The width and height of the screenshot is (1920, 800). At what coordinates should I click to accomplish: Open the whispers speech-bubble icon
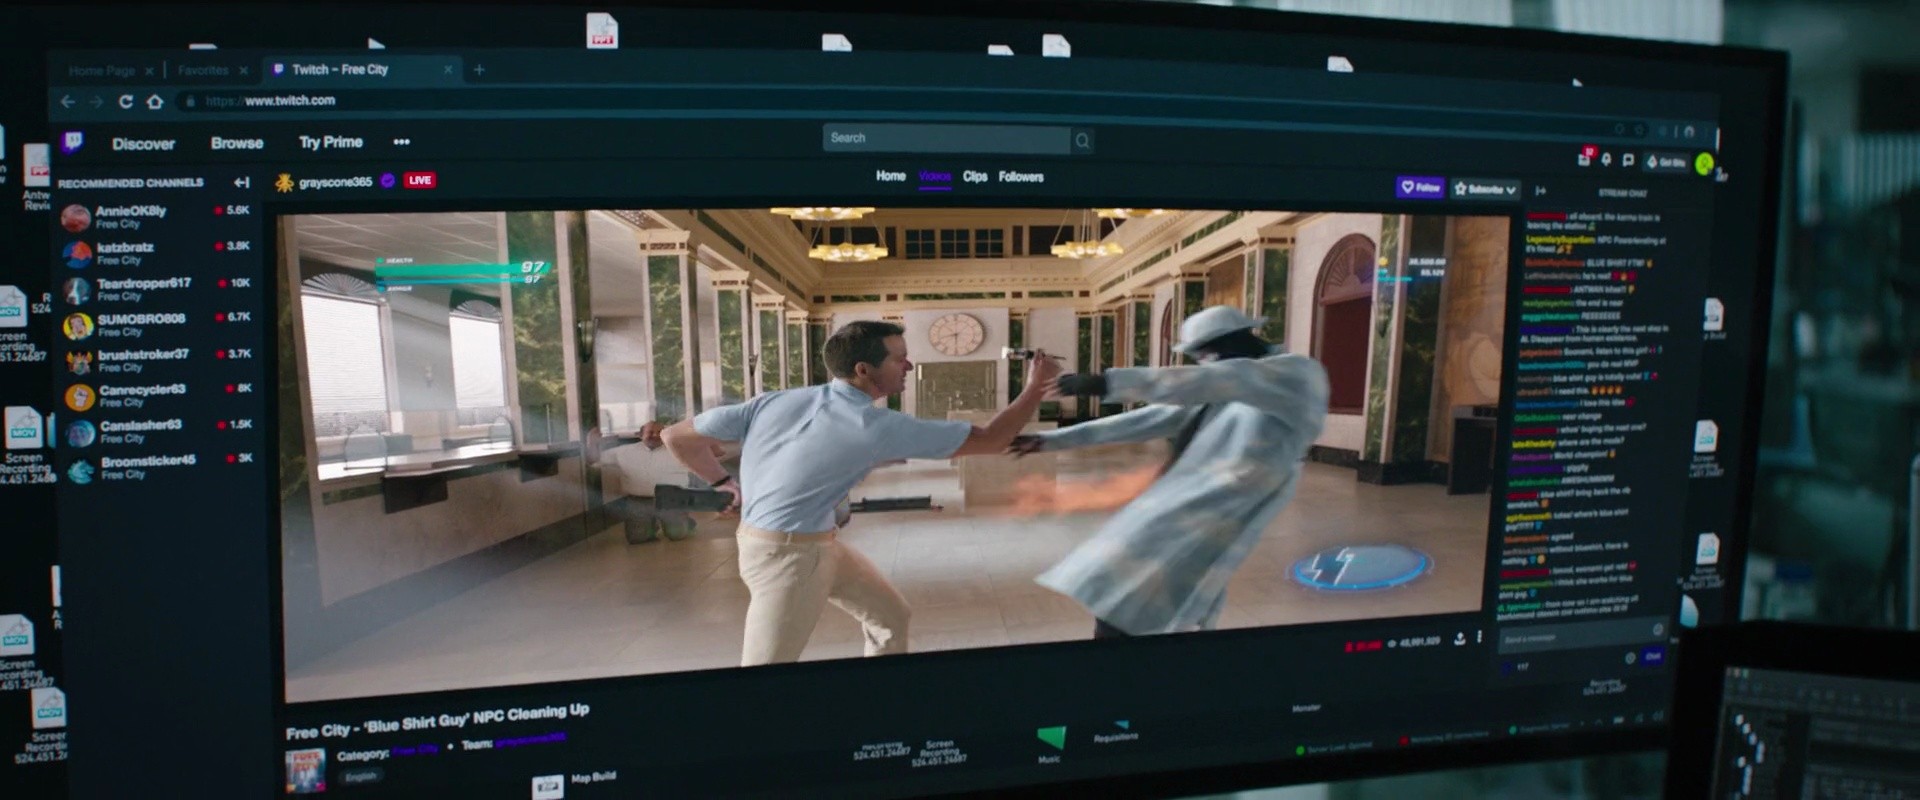tap(1628, 160)
